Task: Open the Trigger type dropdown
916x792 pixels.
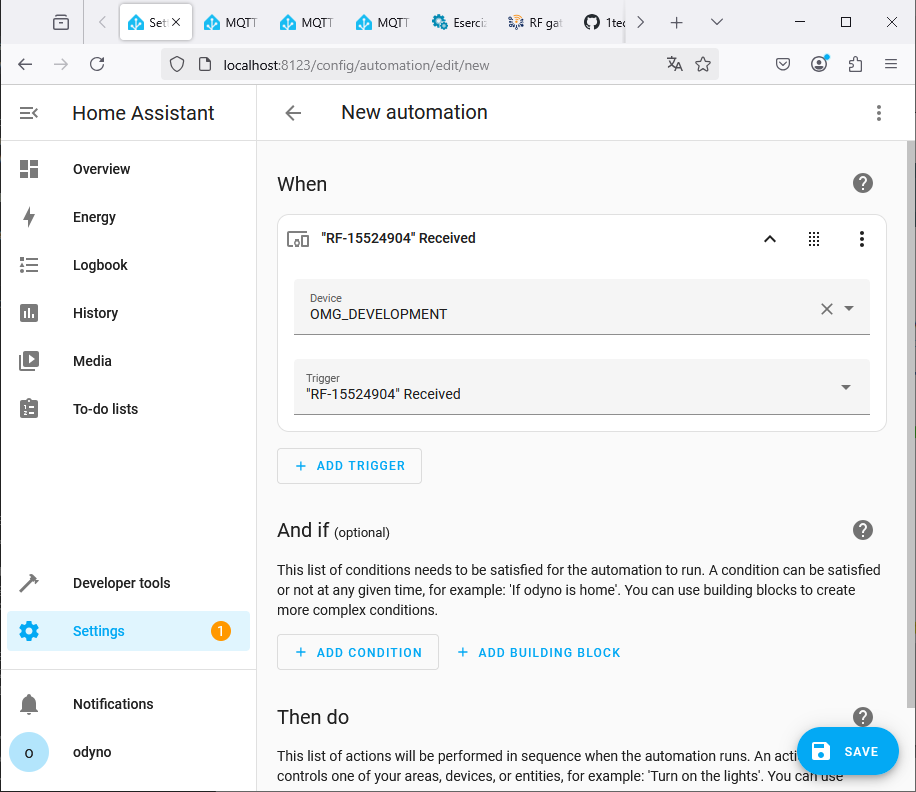Action: coord(845,388)
